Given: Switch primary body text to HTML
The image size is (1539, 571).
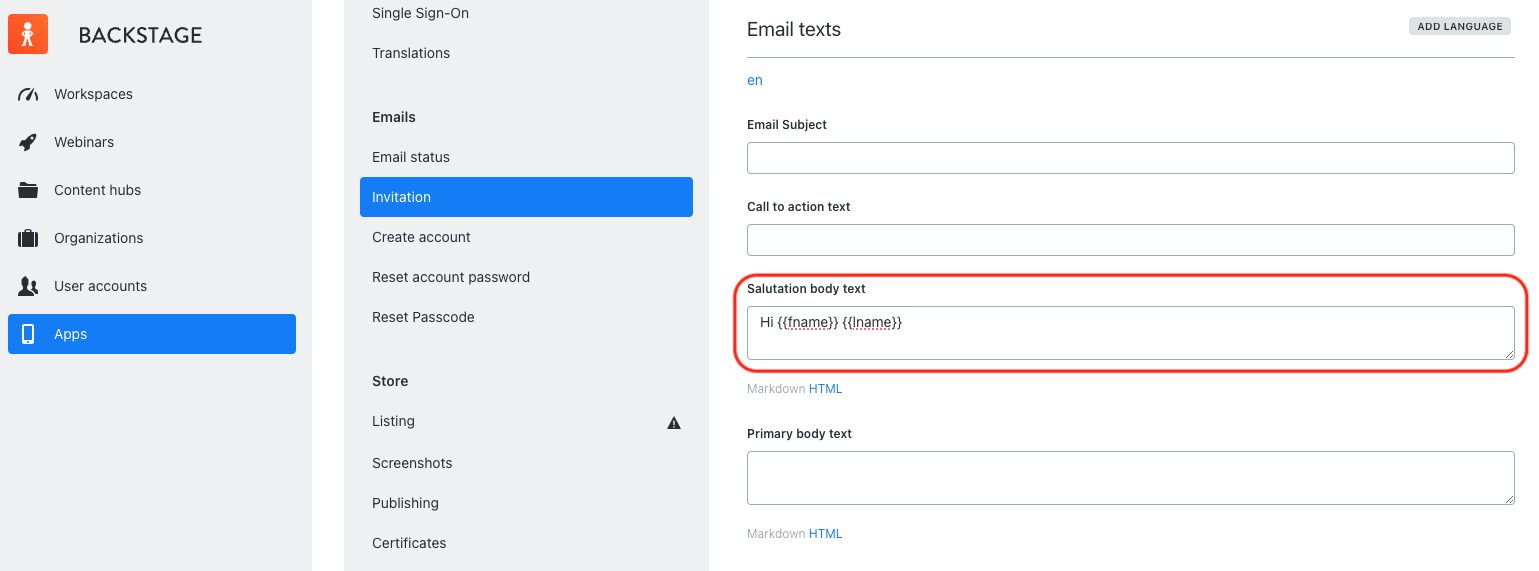Looking at the screenshot, I should click(x=825, y=534).
